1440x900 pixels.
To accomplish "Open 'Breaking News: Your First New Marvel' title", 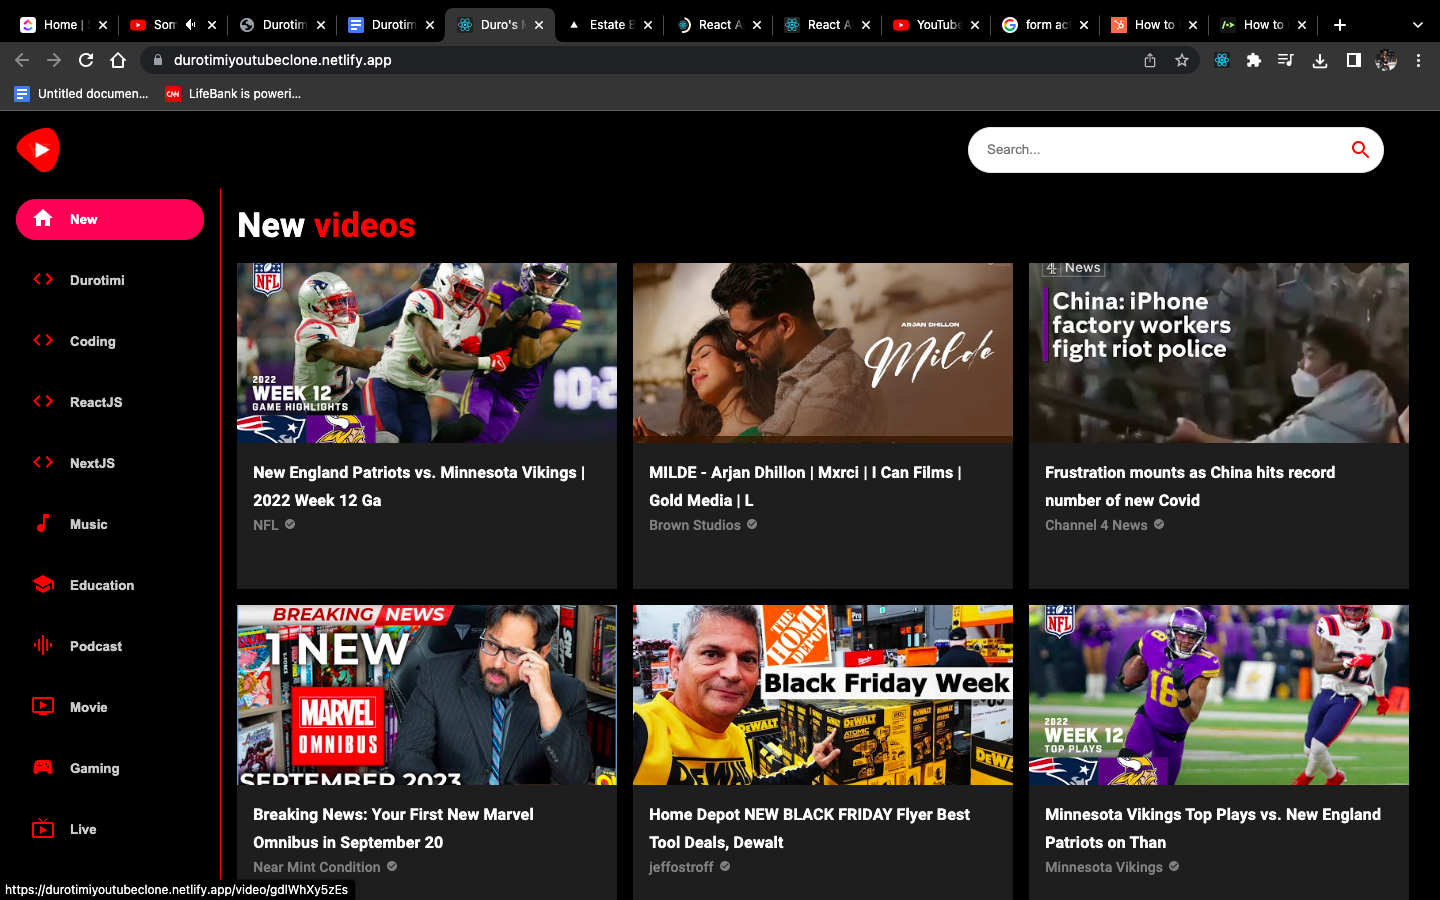I will point(393,828).
